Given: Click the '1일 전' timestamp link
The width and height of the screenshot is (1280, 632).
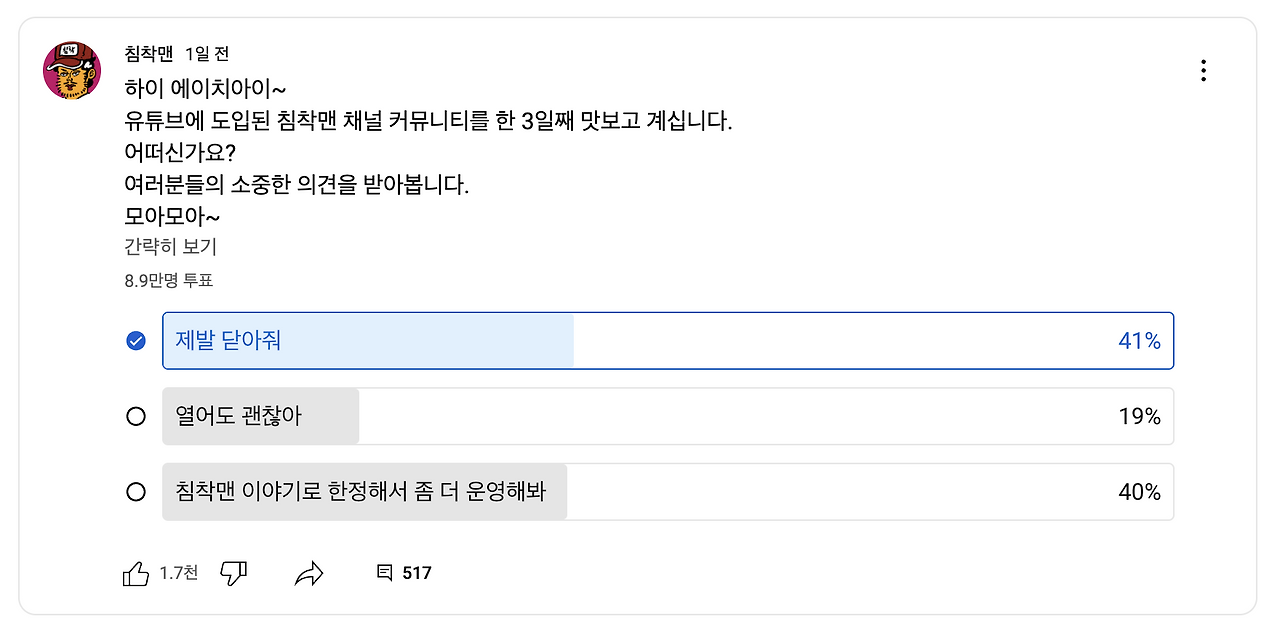Looking at the screenshot, I should (x=207, y=53).
